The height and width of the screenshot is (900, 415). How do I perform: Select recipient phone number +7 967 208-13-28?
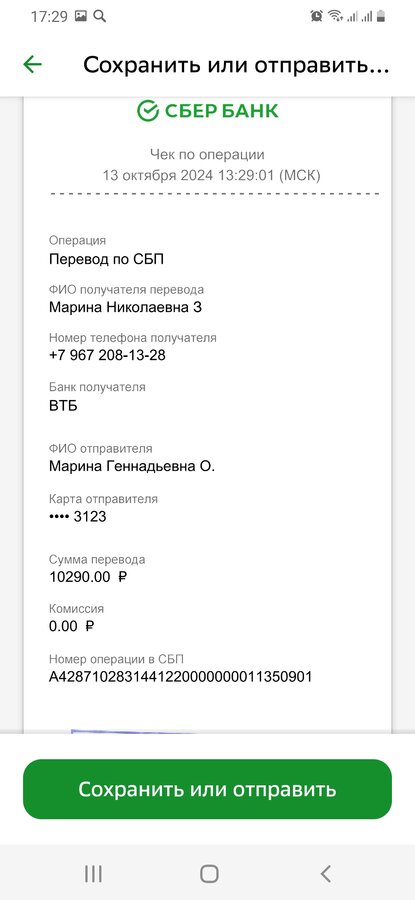pyautogui.click(x=107, y=355)
